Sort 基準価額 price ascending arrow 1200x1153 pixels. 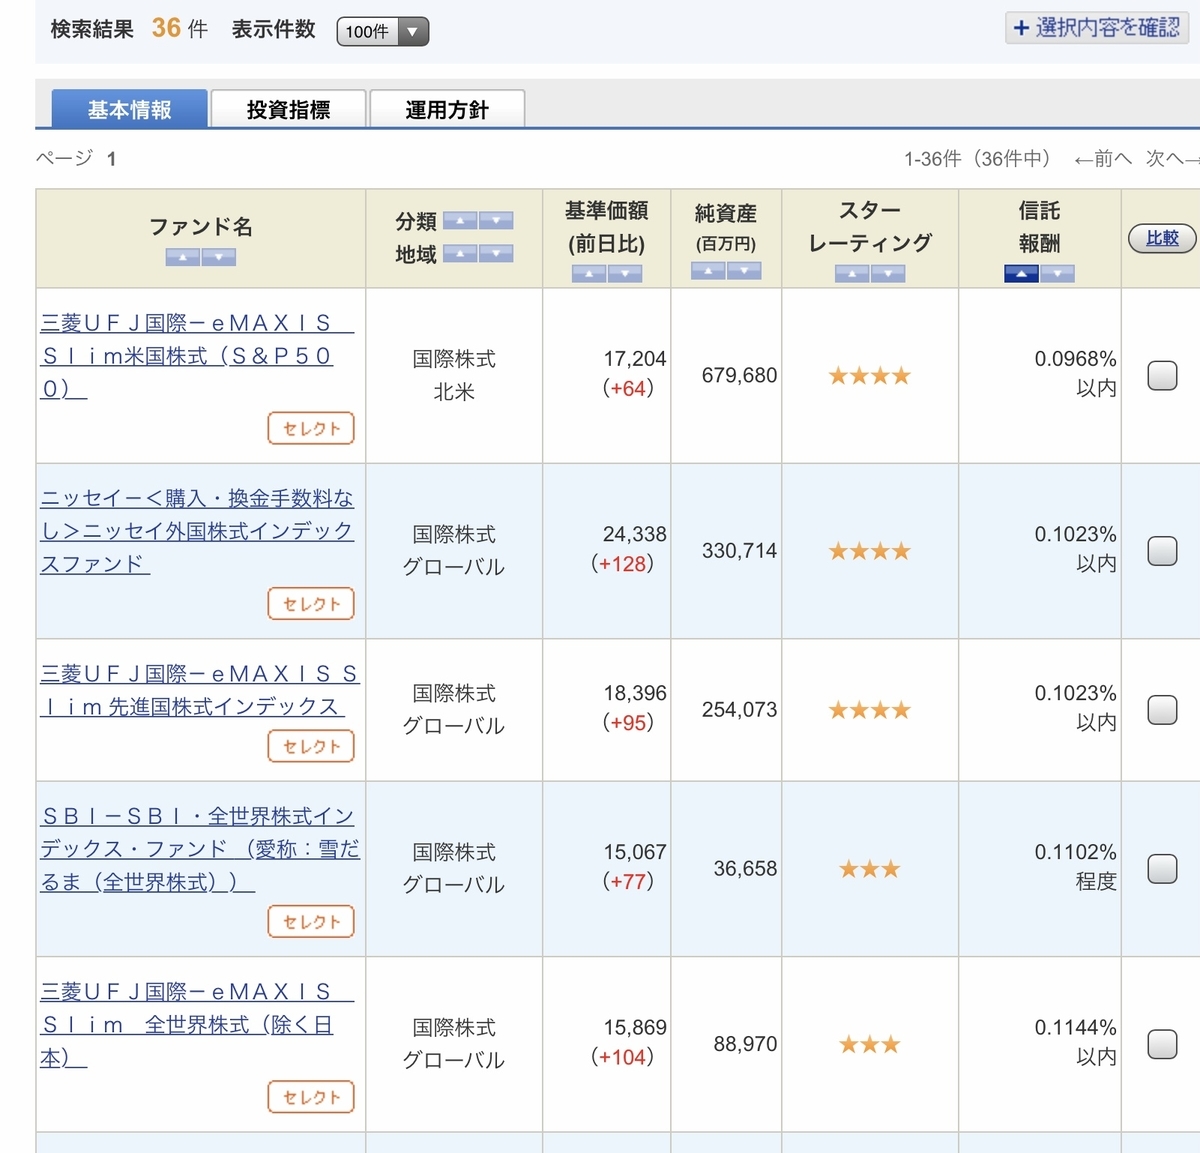pyautogui.click(x=589, y=274)
